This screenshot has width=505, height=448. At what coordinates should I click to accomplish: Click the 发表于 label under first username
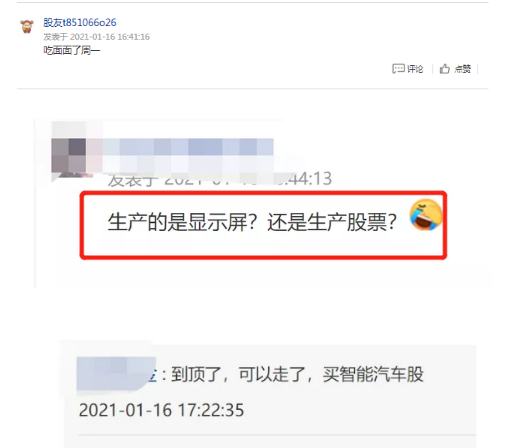click(x=55, y=37)
